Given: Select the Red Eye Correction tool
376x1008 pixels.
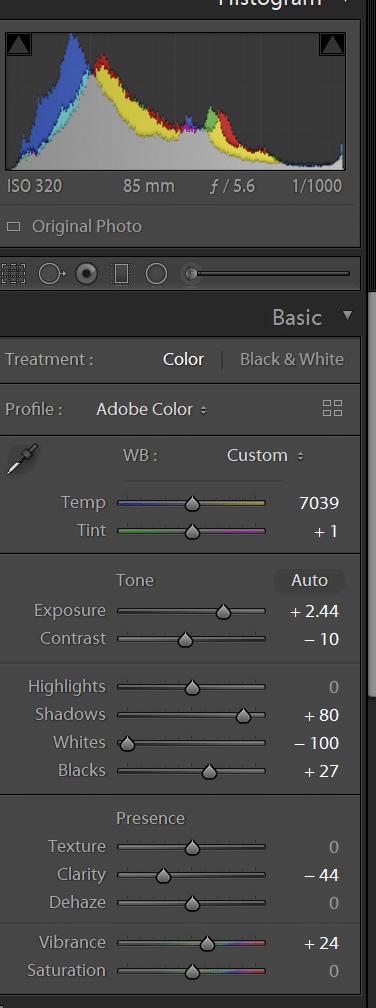Looking at the screenshot, I should tap(87, 274).
